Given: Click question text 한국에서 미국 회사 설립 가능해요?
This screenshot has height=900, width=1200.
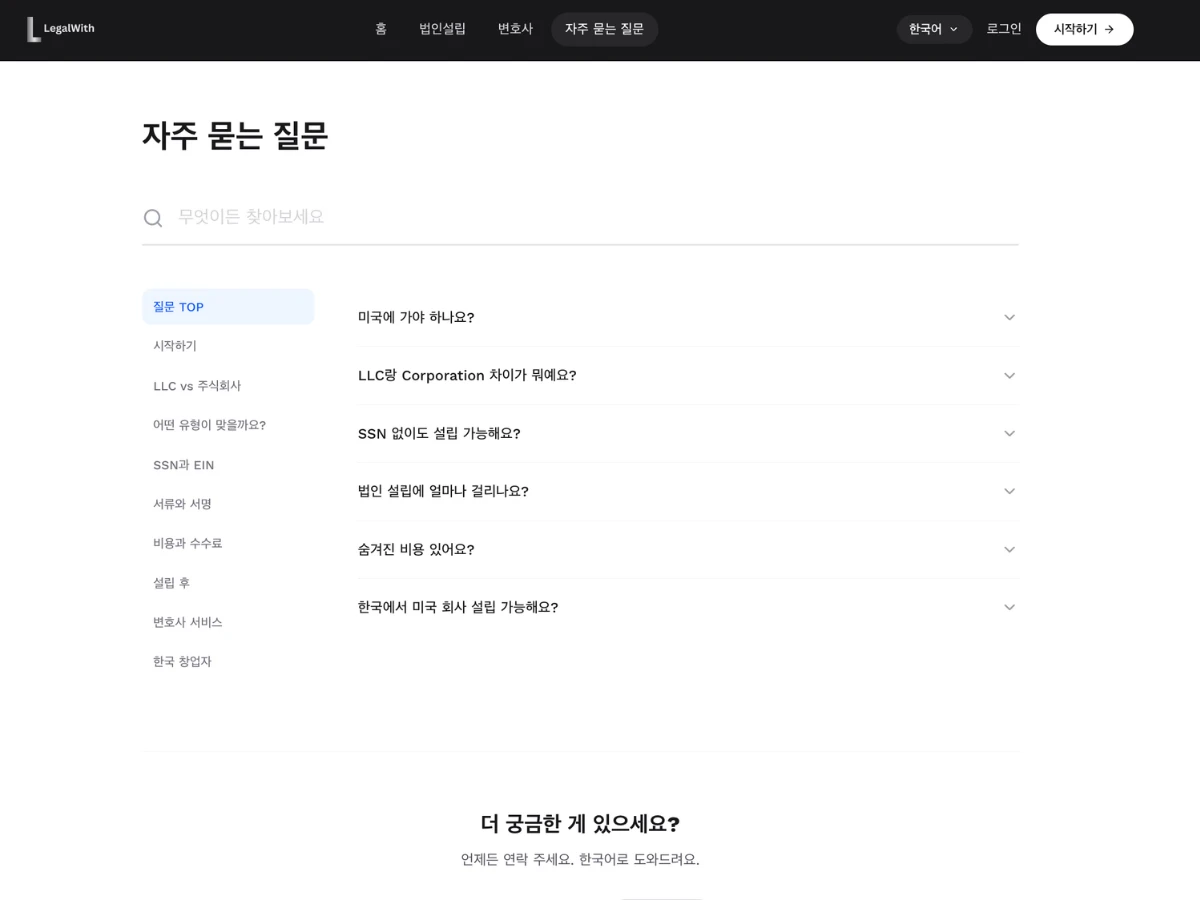Looking at the screenshot, I should point(458,607).
